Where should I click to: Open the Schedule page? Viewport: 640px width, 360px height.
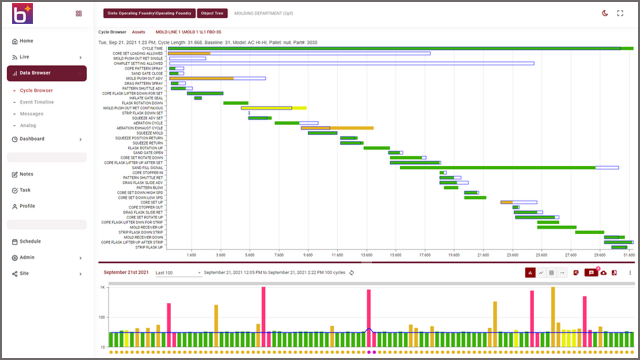point(30,242)
